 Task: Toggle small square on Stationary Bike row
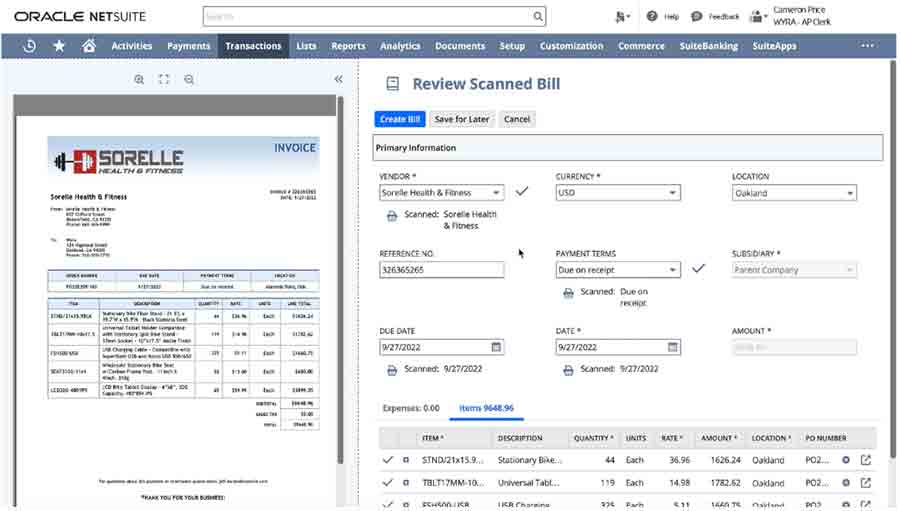[x=406, y=460]
